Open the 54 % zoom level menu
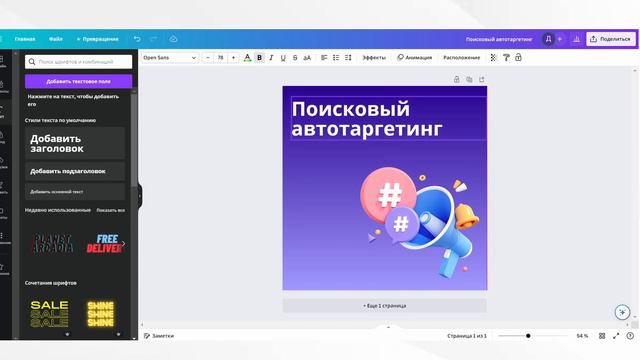Viewport: 640px width, 360px height. coord(582,336)
